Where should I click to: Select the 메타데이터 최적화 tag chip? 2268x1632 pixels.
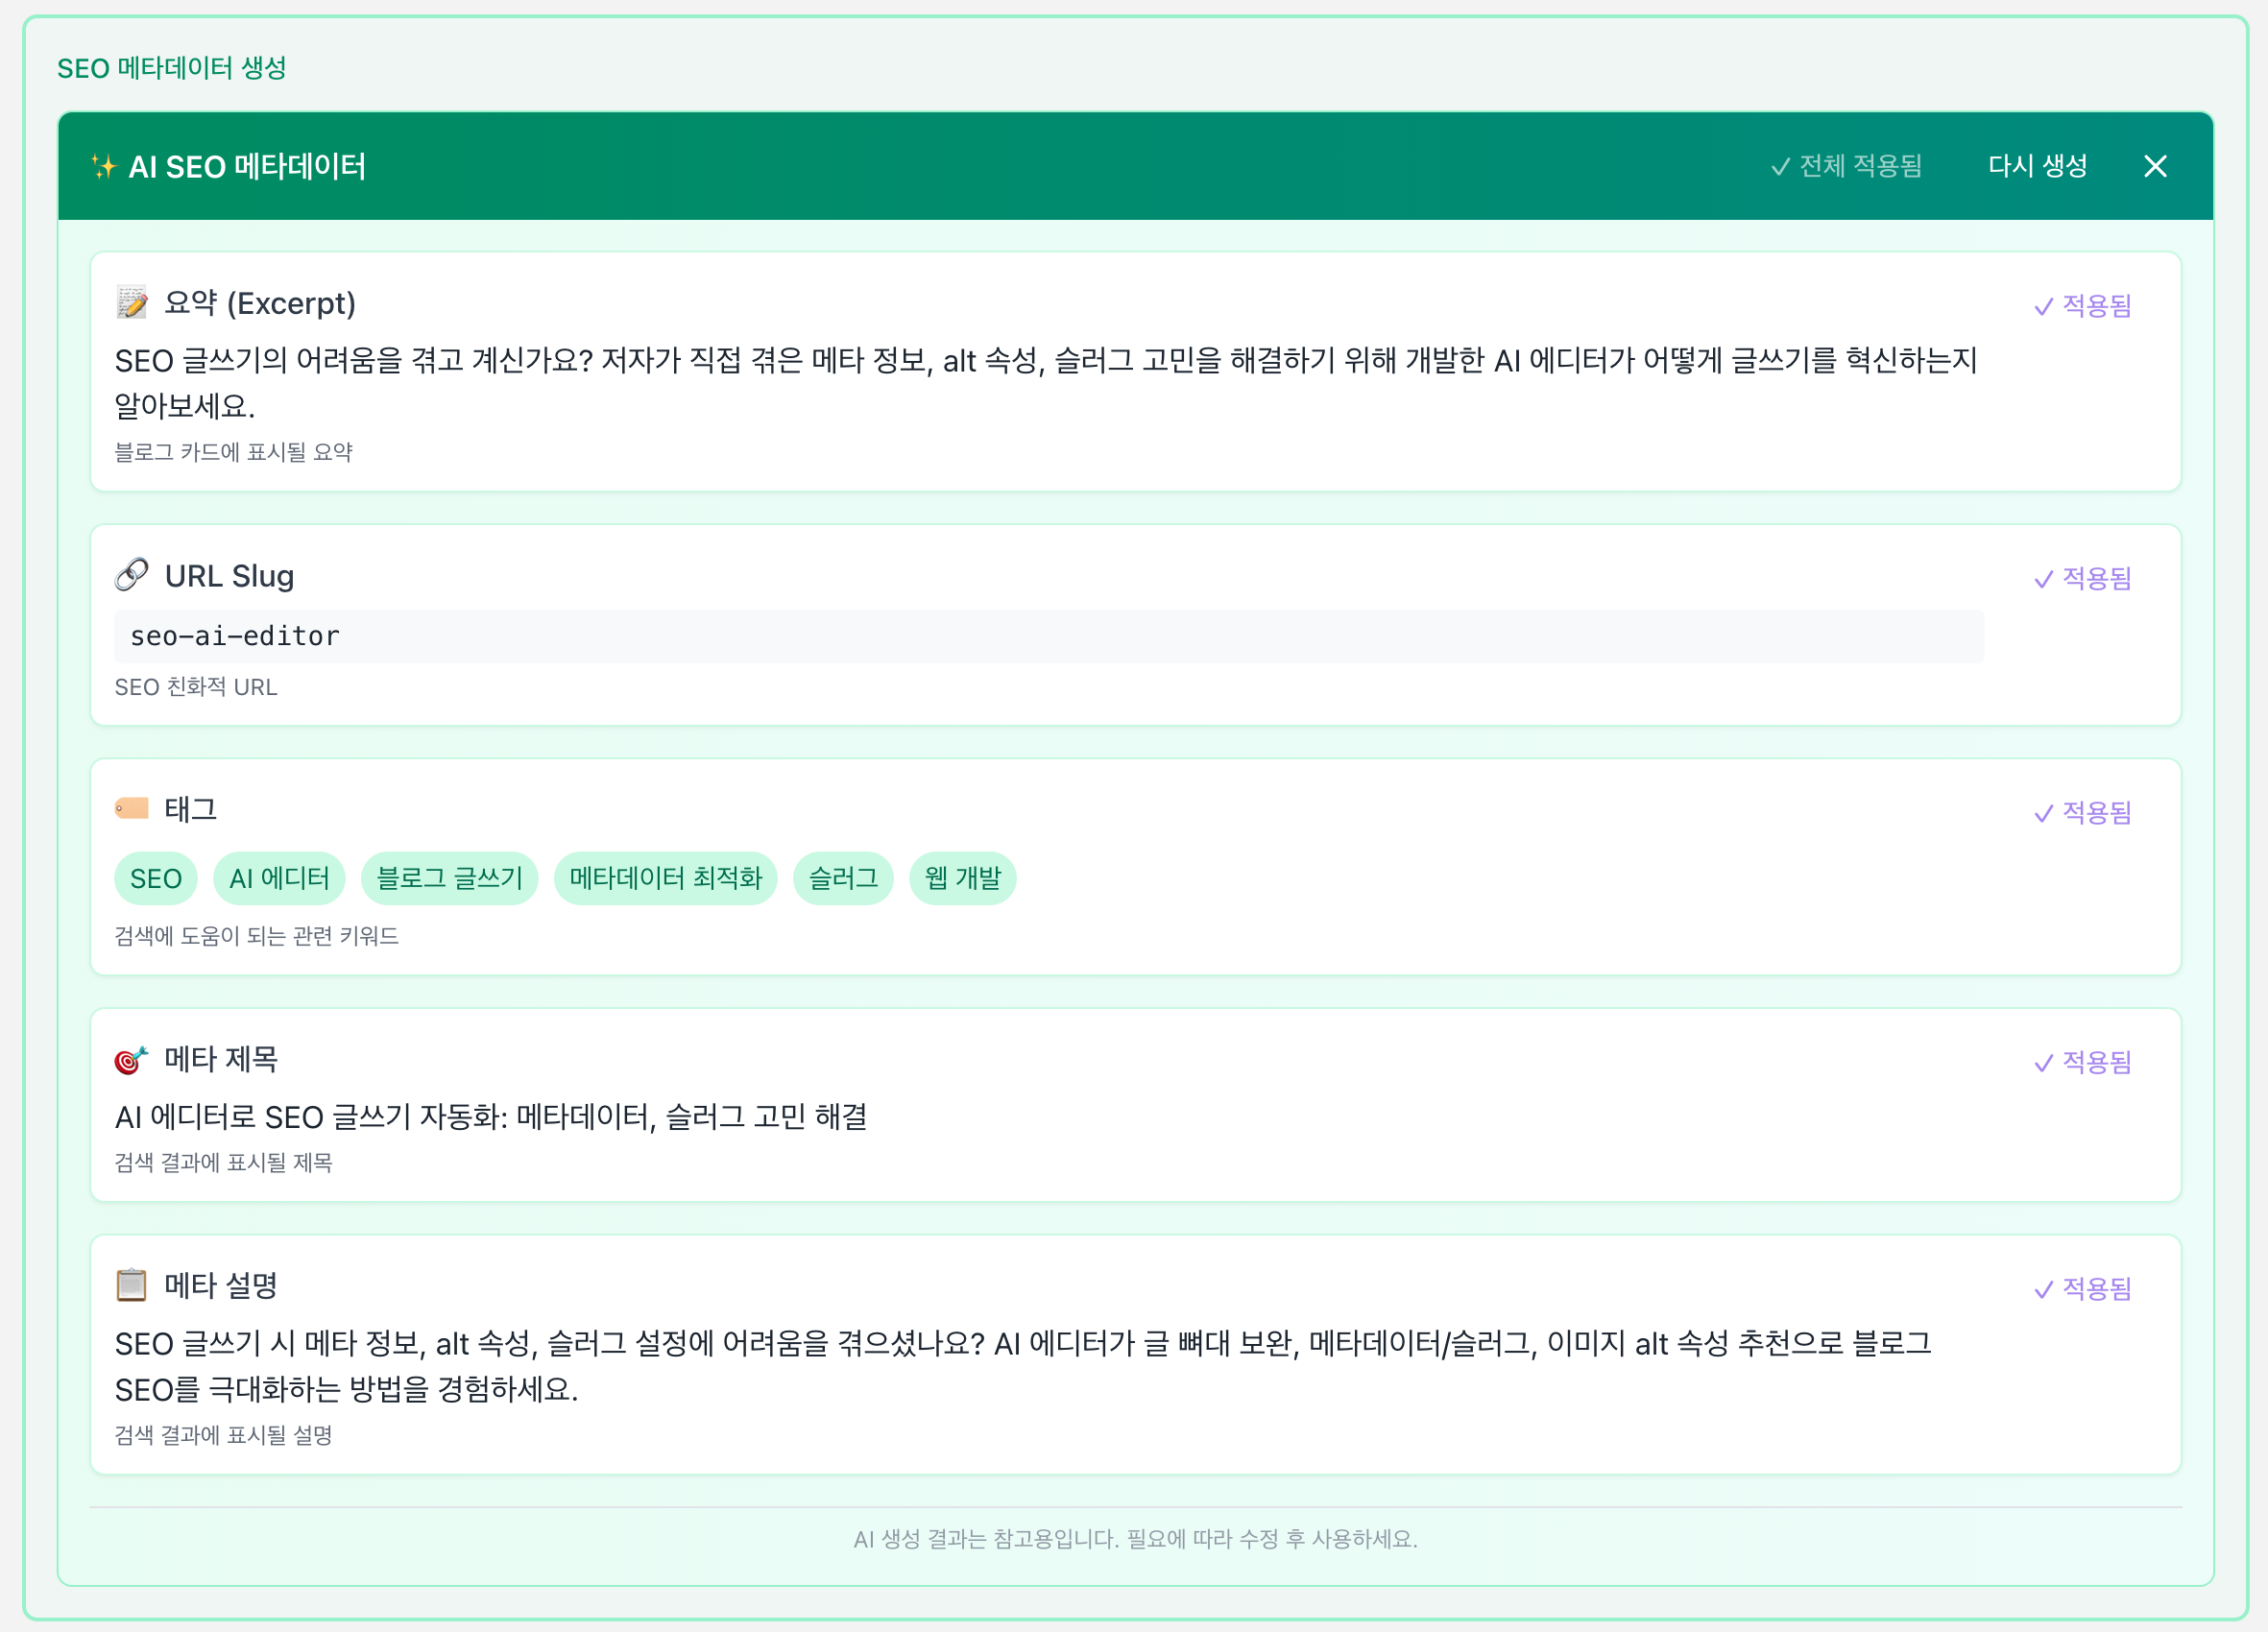(666, 878)
